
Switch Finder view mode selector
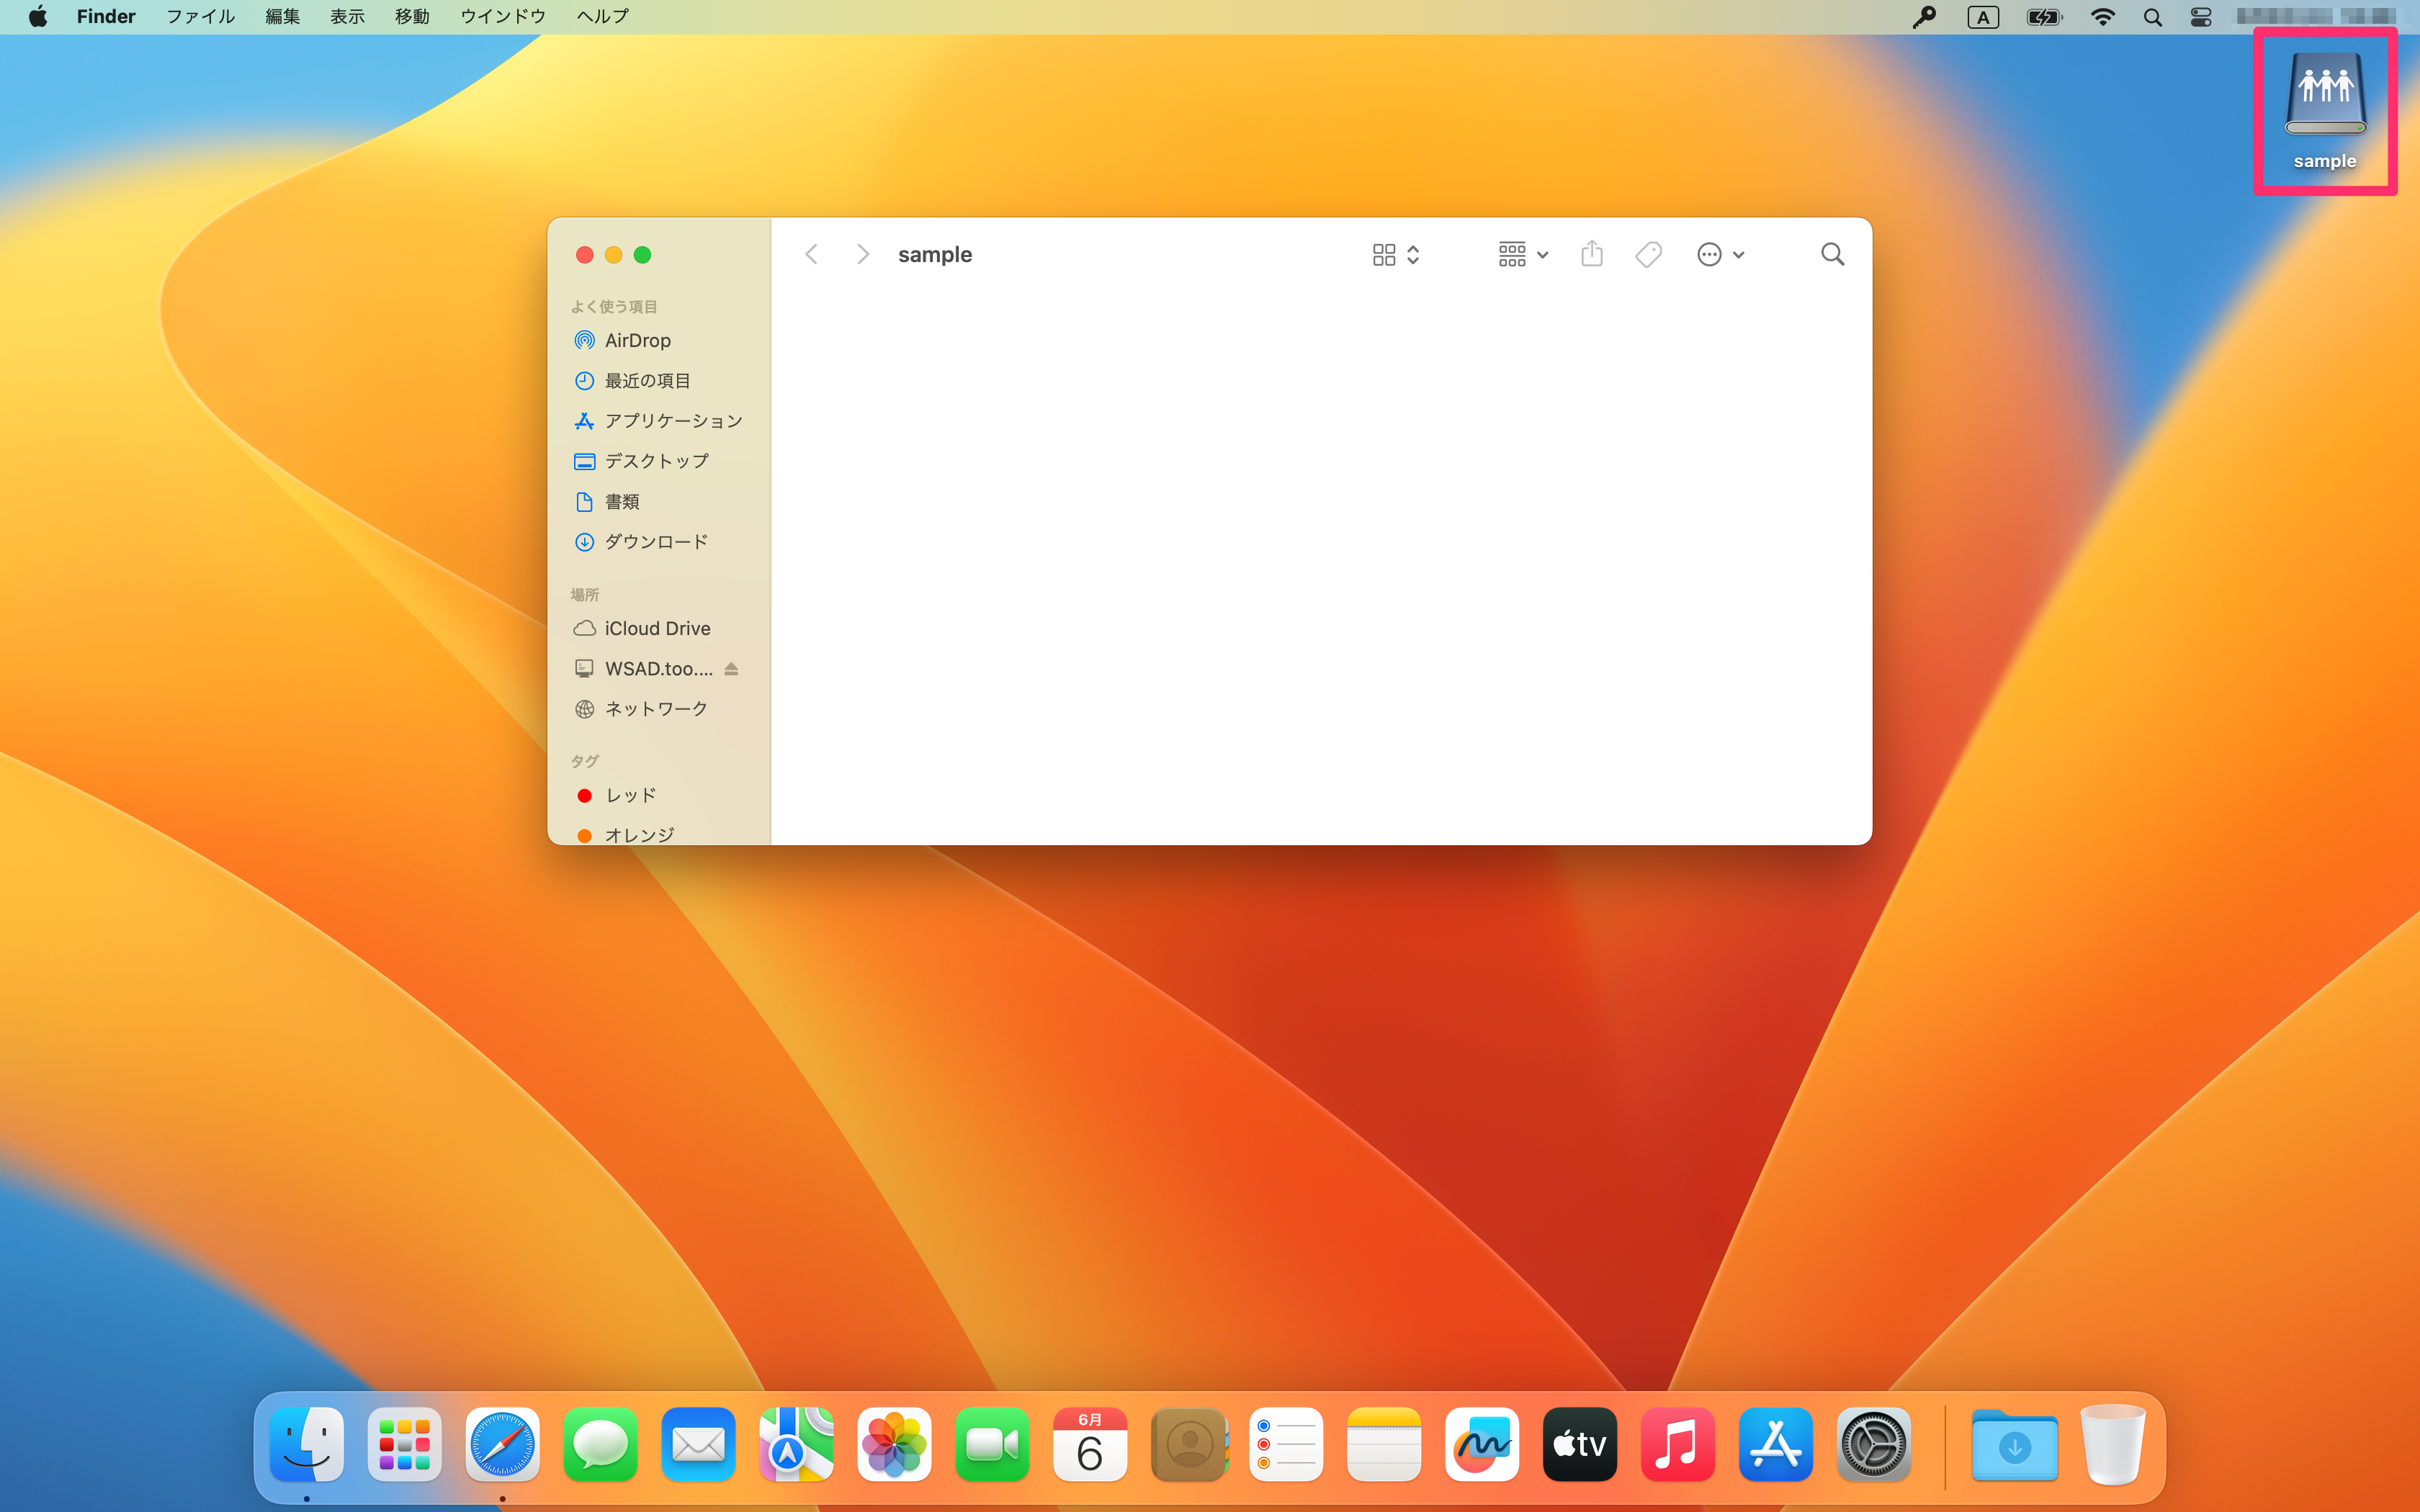1396,255
